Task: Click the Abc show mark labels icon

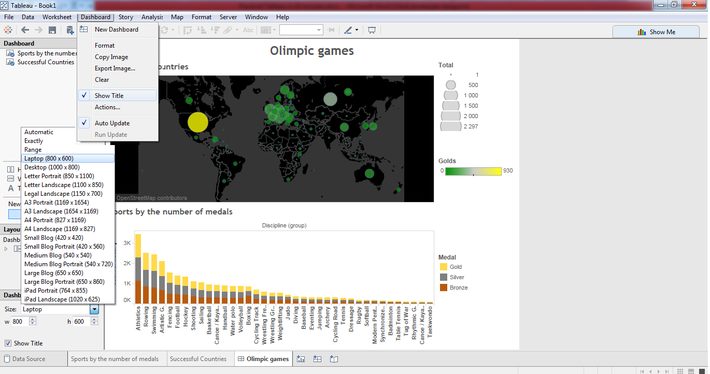Action: point(248,30)
